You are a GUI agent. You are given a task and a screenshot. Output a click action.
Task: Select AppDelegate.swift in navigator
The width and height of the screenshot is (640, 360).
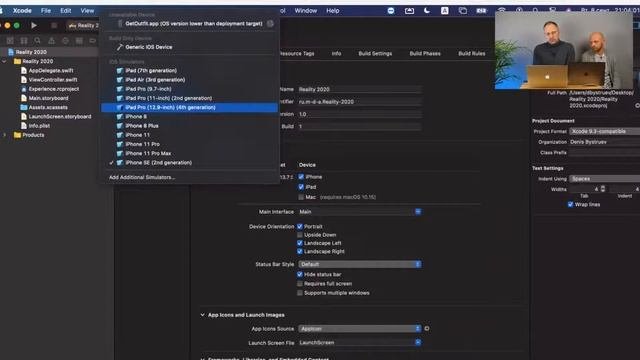coord(51,70)
